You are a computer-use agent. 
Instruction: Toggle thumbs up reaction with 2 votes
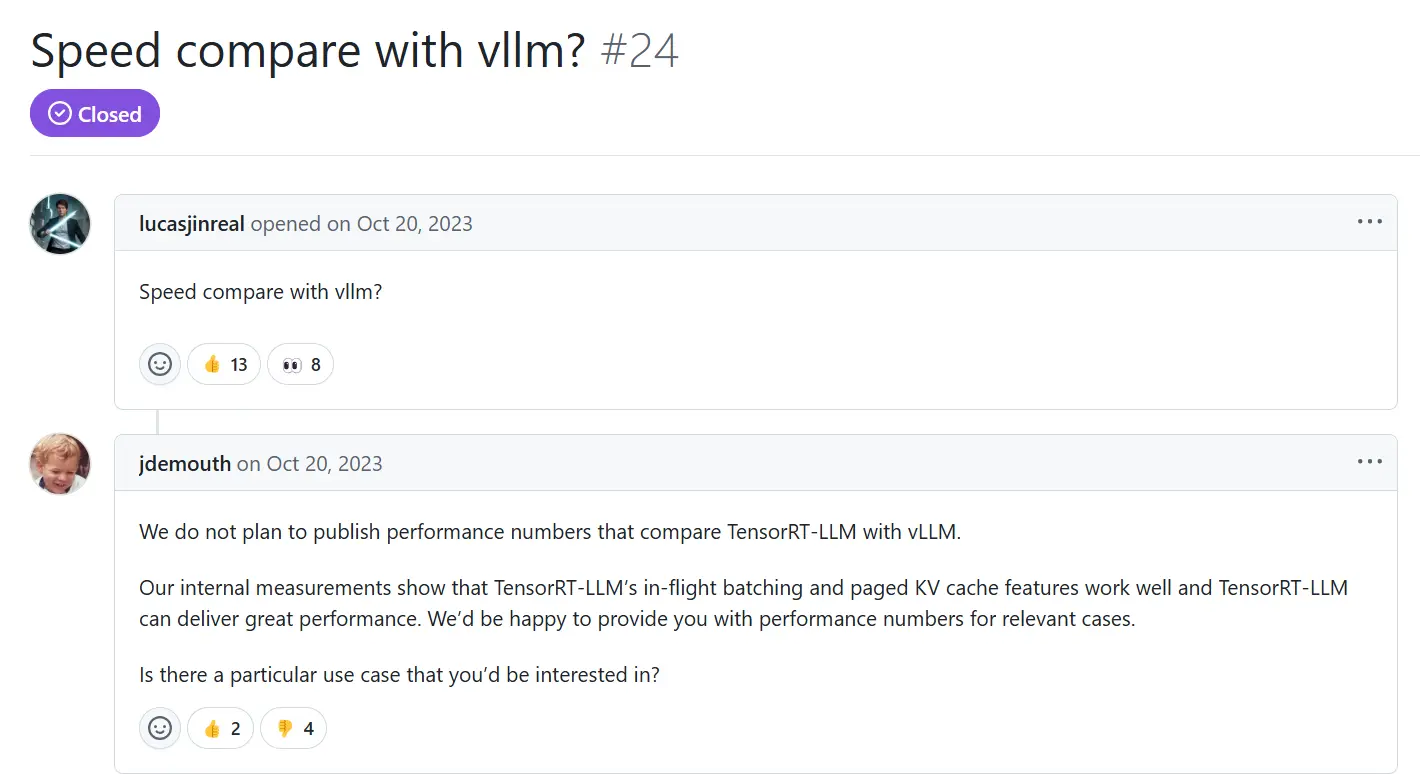point(221,729)
